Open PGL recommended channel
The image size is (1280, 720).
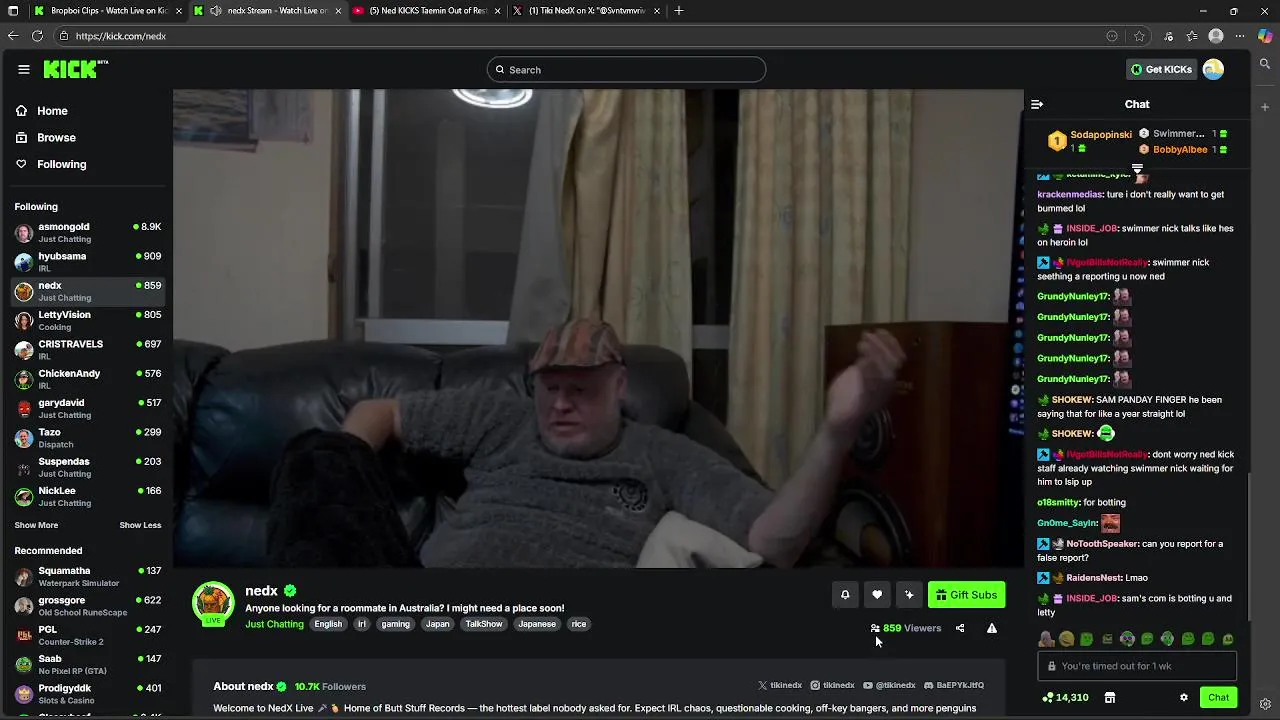coord(88,635)
